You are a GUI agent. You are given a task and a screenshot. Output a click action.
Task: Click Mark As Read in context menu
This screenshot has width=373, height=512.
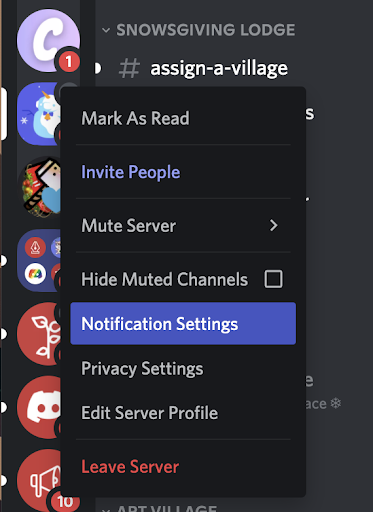(x=183, y=118)
